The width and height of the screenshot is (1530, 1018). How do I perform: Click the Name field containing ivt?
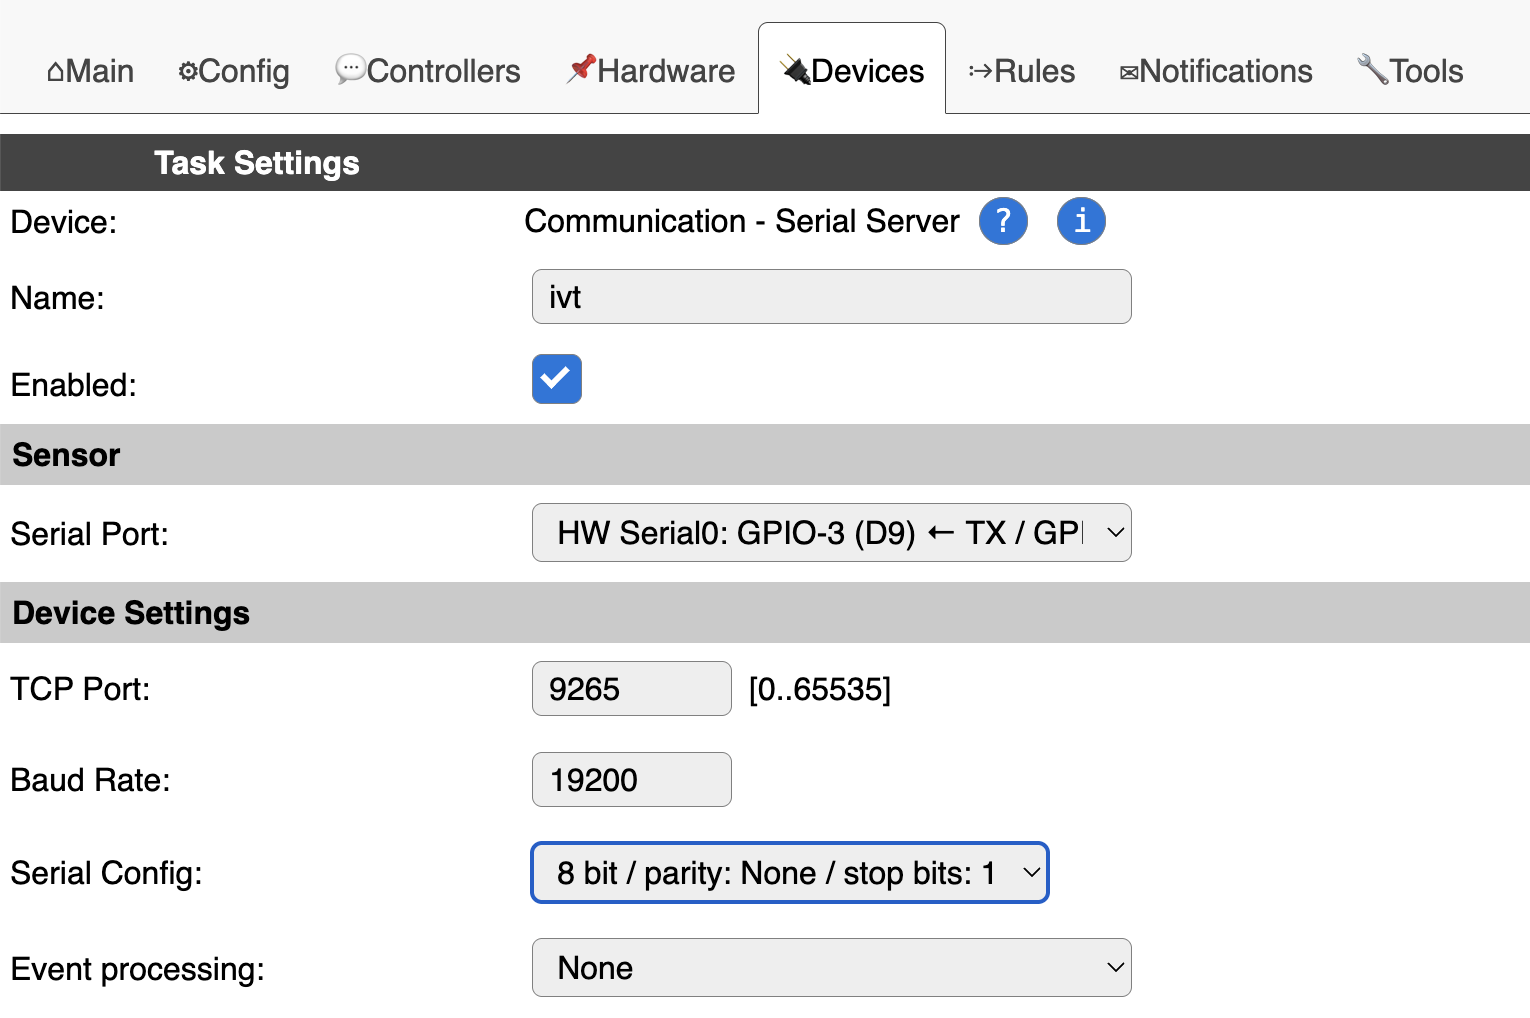[x=831, y=297]
